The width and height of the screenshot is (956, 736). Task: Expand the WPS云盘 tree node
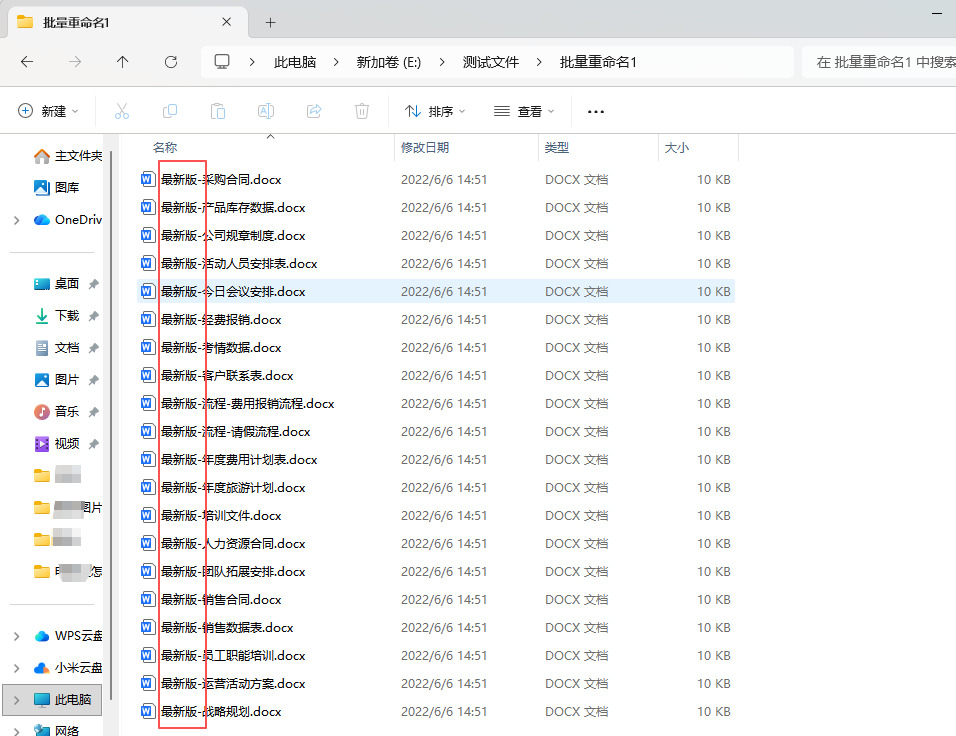(16, 636)
